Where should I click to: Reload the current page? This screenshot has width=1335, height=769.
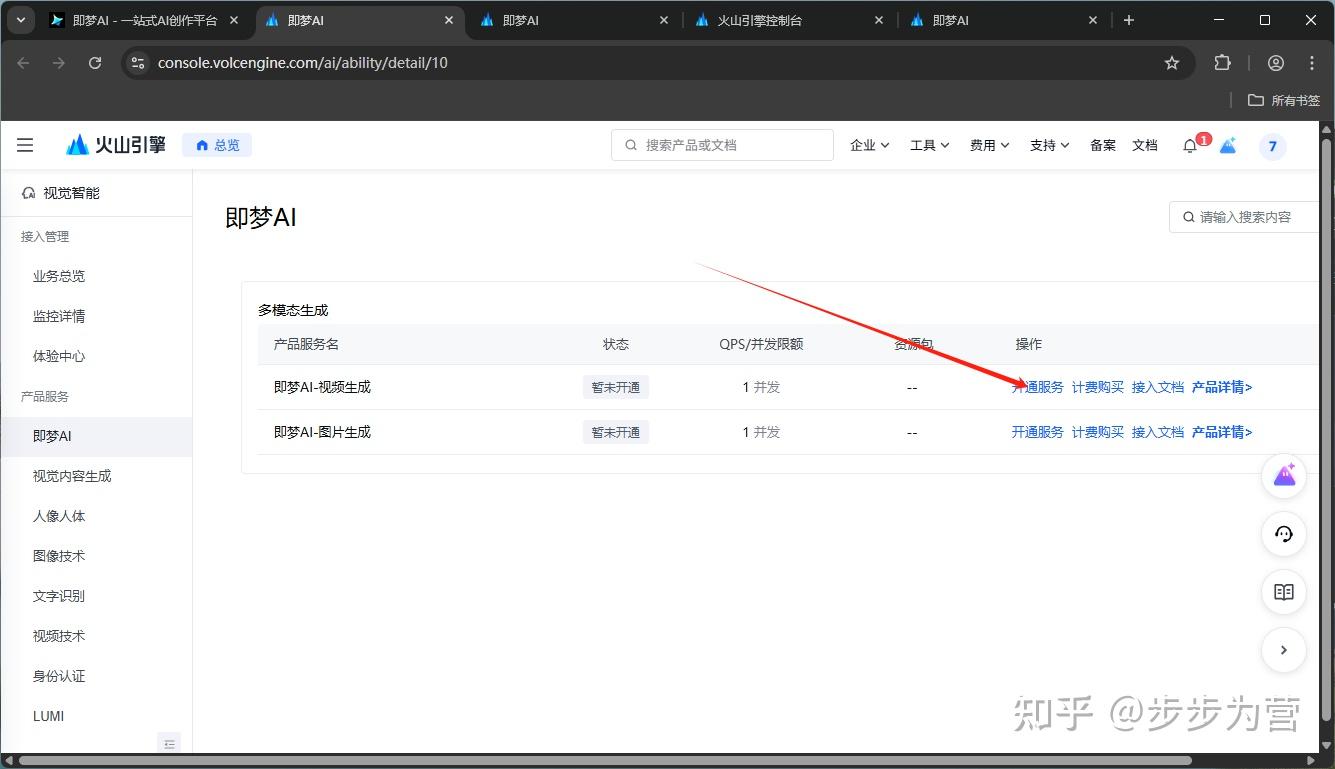(95, 63)
